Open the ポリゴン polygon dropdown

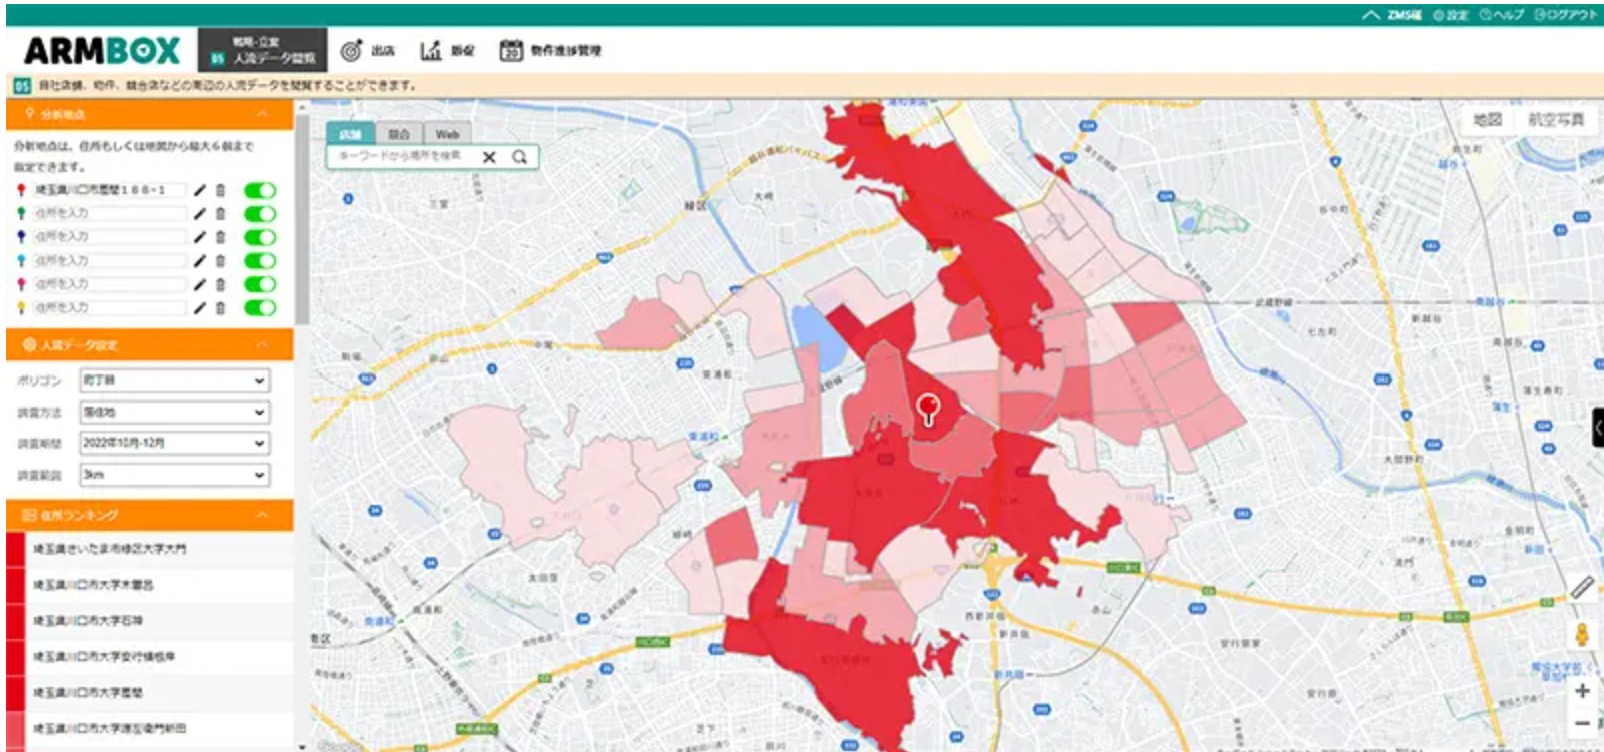pyautogui.click(x=174, y=380)
